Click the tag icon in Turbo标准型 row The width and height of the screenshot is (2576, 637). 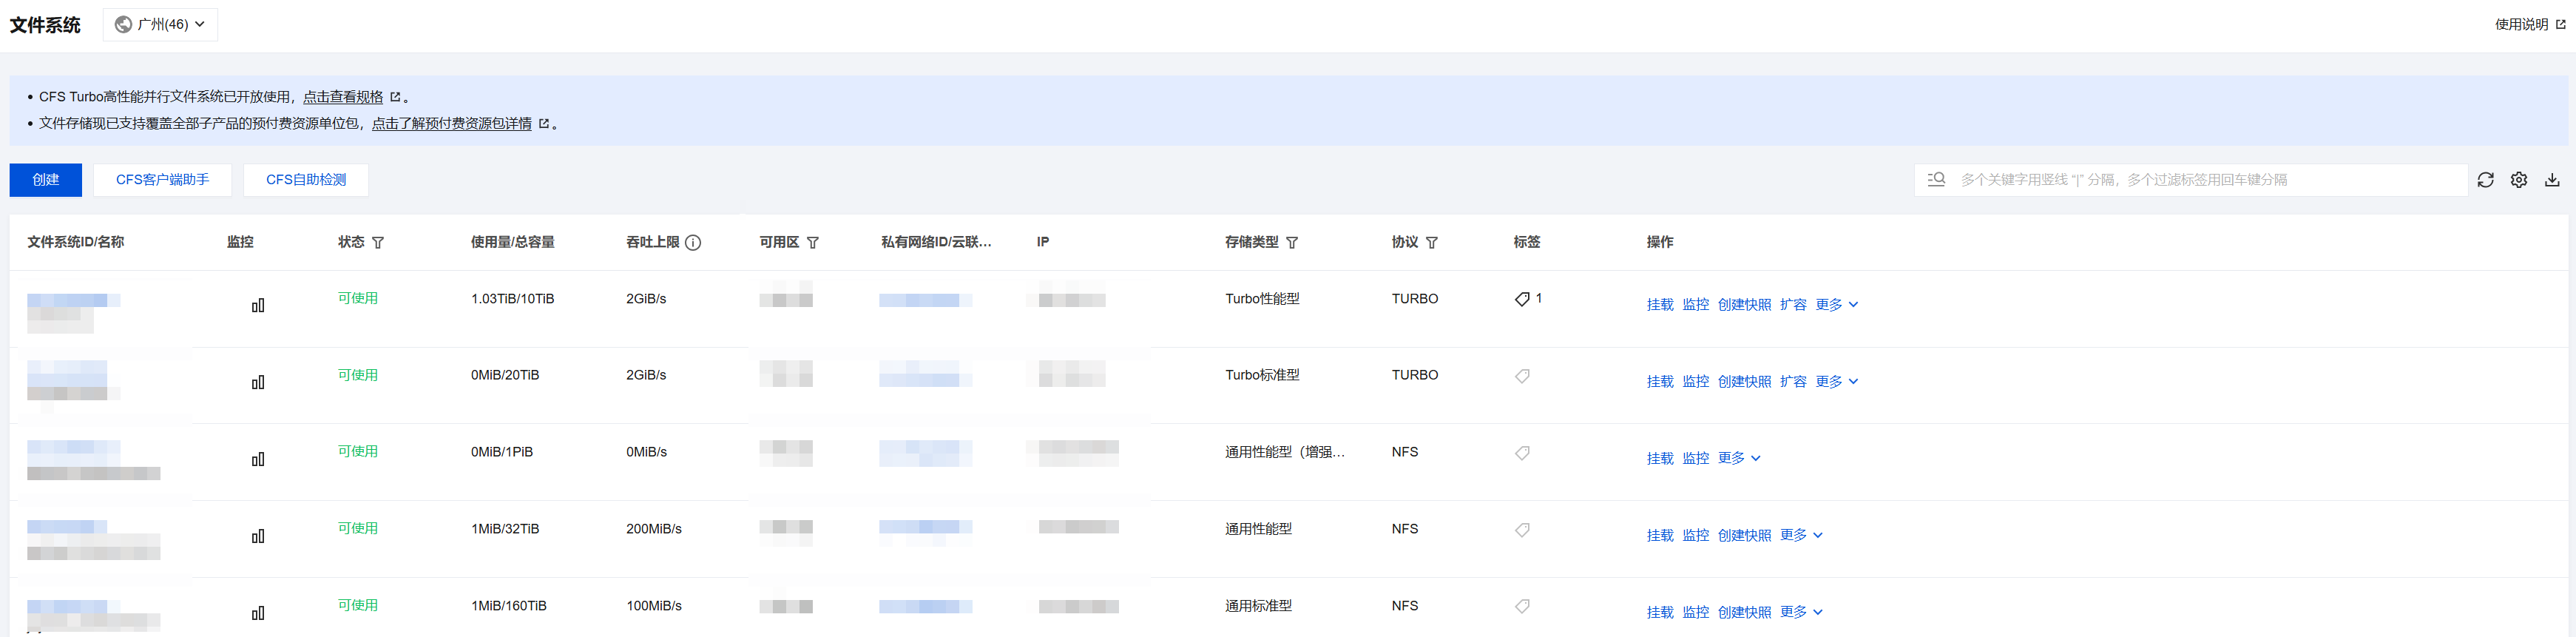(1522, 376)
